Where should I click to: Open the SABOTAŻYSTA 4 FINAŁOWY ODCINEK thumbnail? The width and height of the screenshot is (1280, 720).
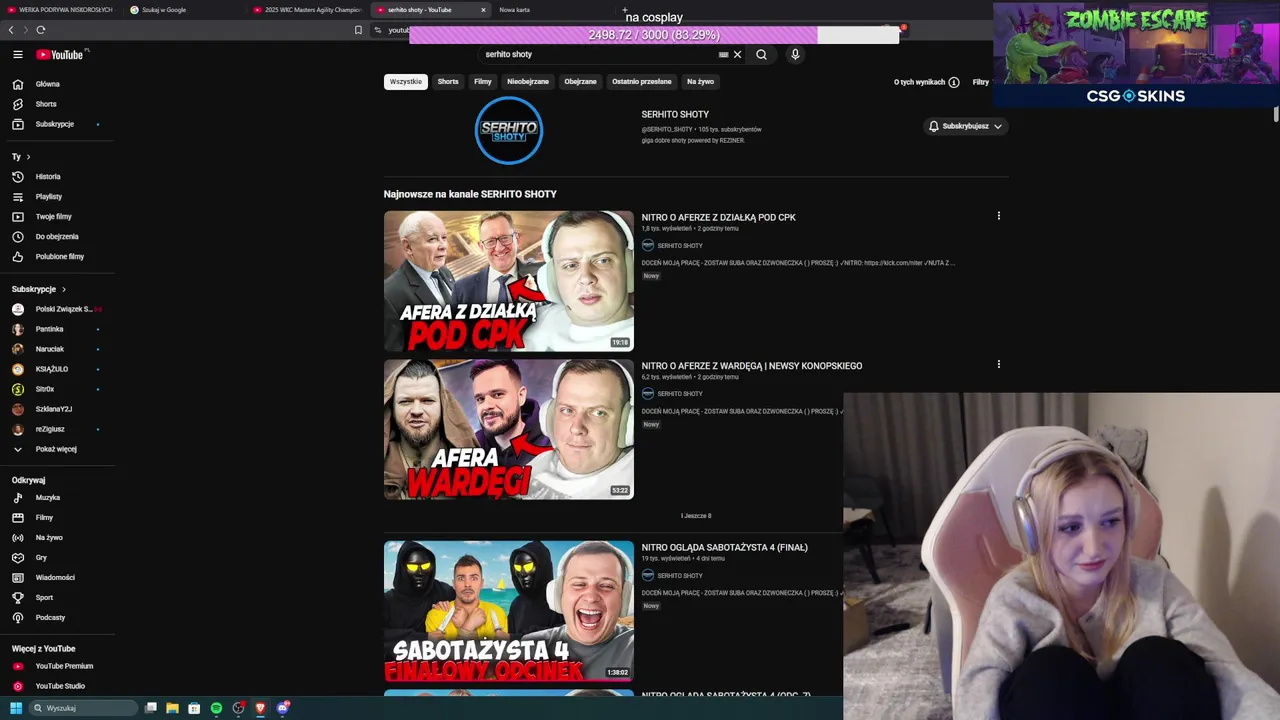pos(509,611)
